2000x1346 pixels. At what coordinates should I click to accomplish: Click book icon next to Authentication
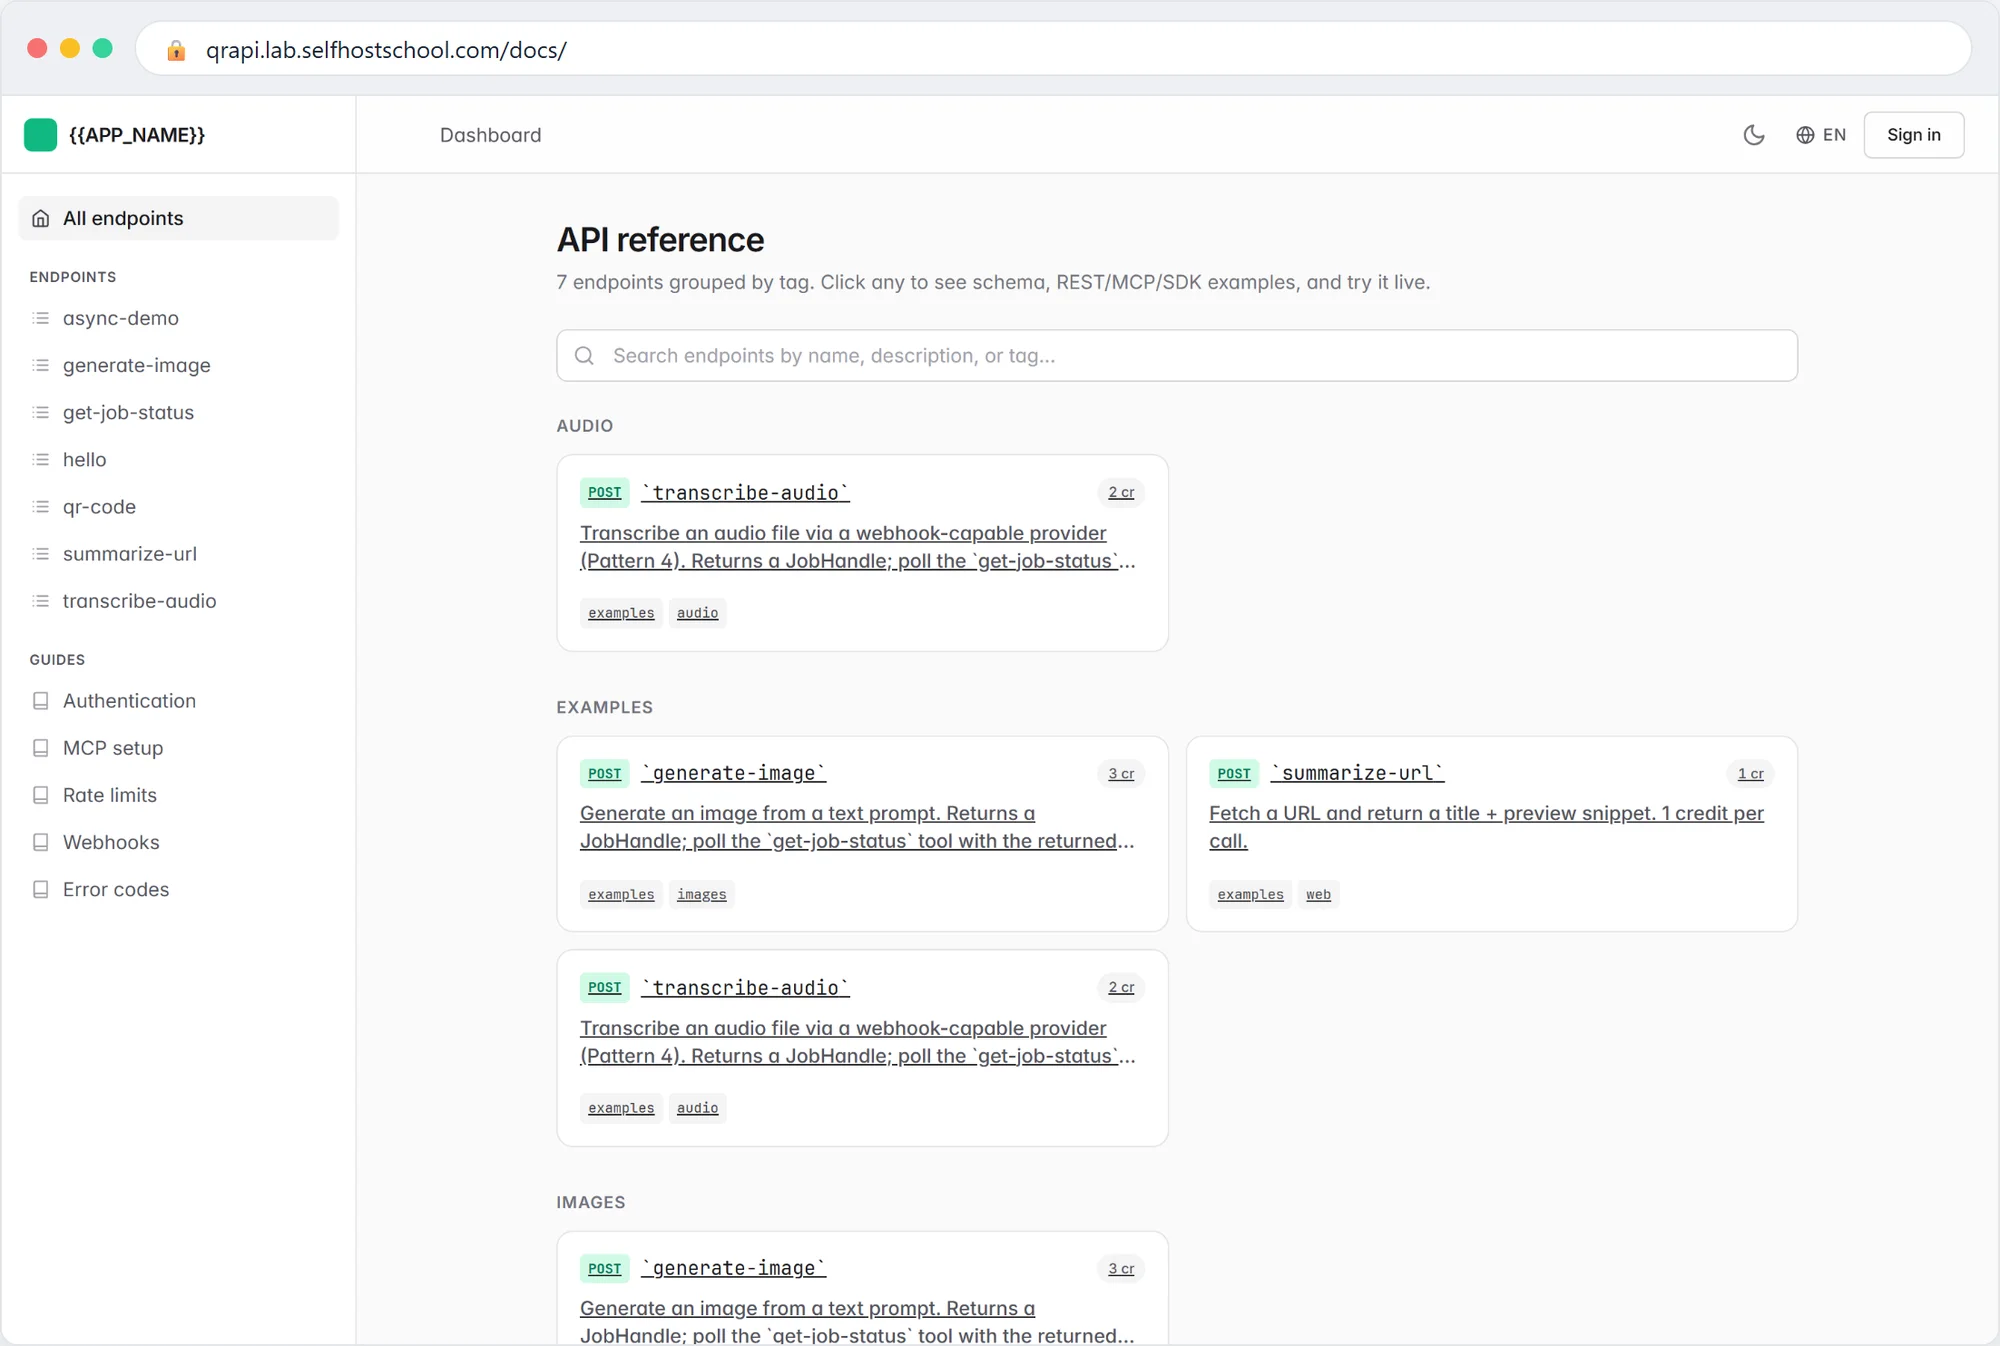pos(41,701)
